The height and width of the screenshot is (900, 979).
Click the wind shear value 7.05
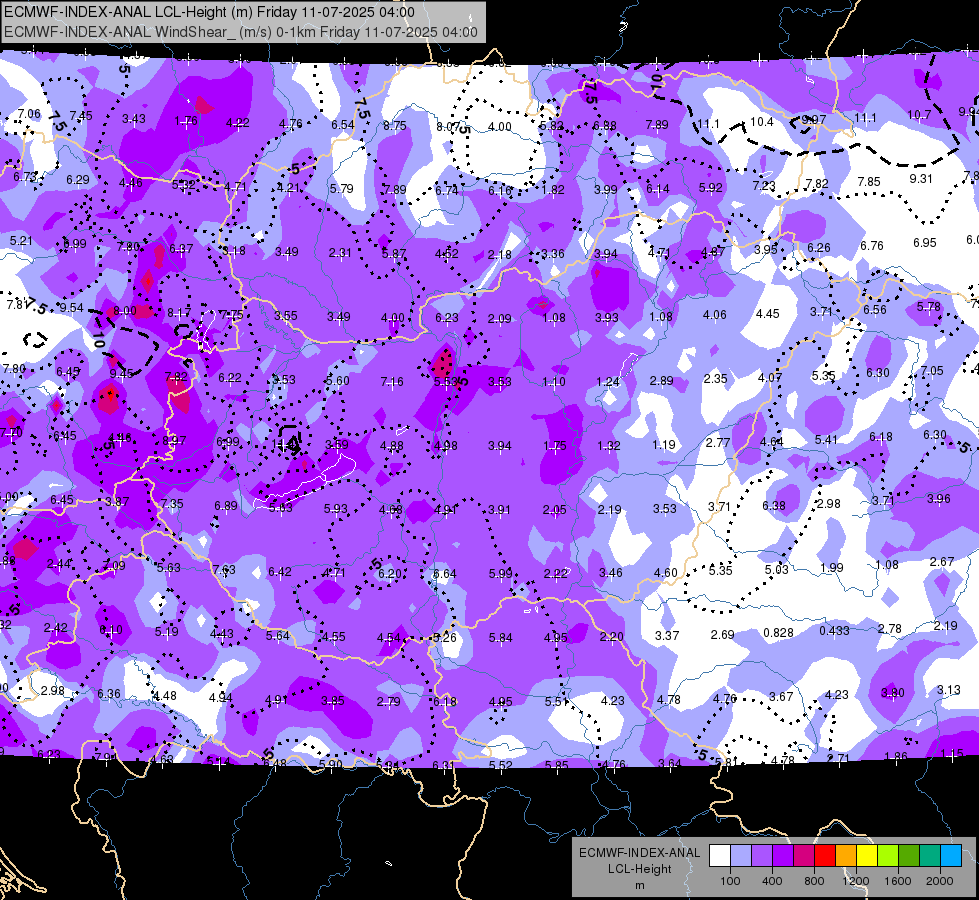932,370
